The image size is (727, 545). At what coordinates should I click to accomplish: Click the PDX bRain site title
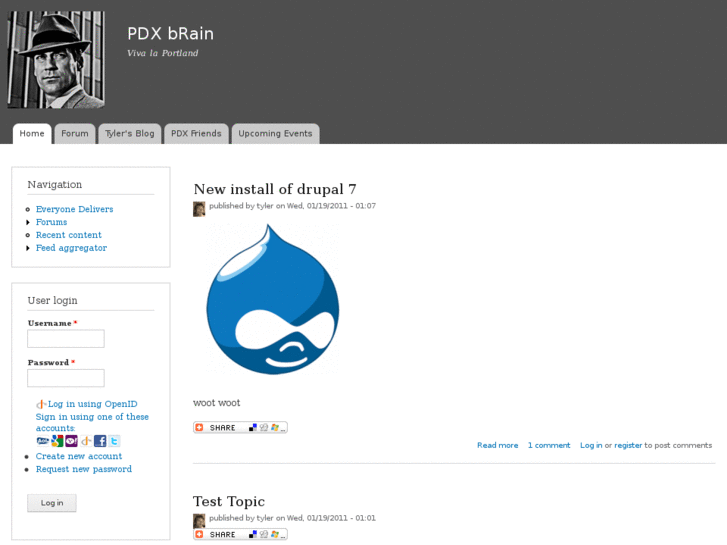[x=171, y=34]
